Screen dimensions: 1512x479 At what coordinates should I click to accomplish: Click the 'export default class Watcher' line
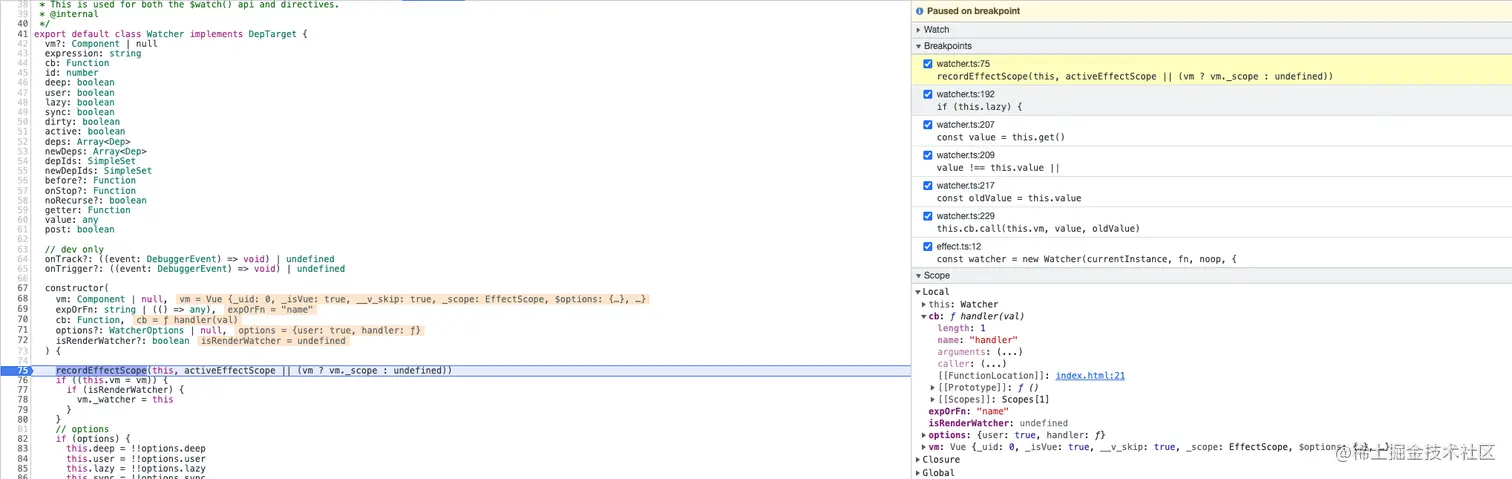pos(171,34)
